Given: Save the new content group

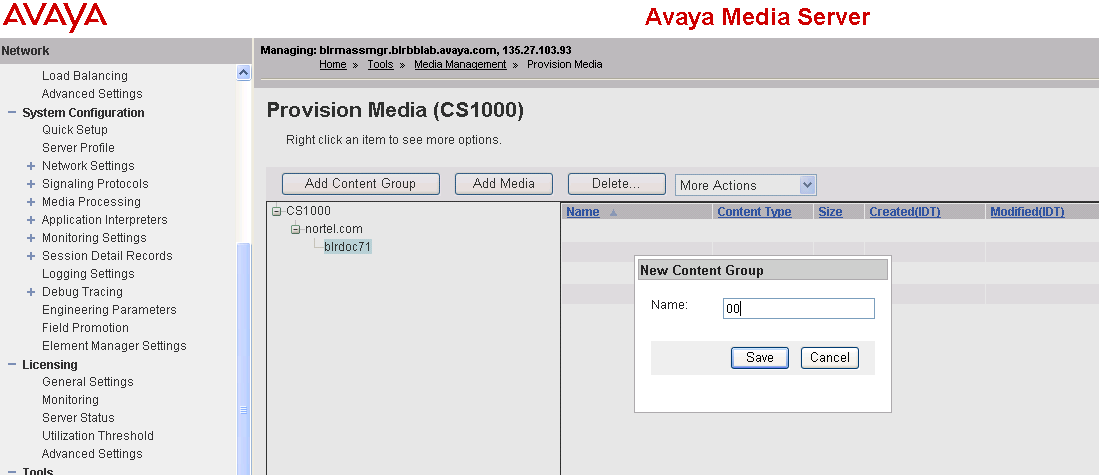Looking at the screenshot, I should (x=760, y=357).
